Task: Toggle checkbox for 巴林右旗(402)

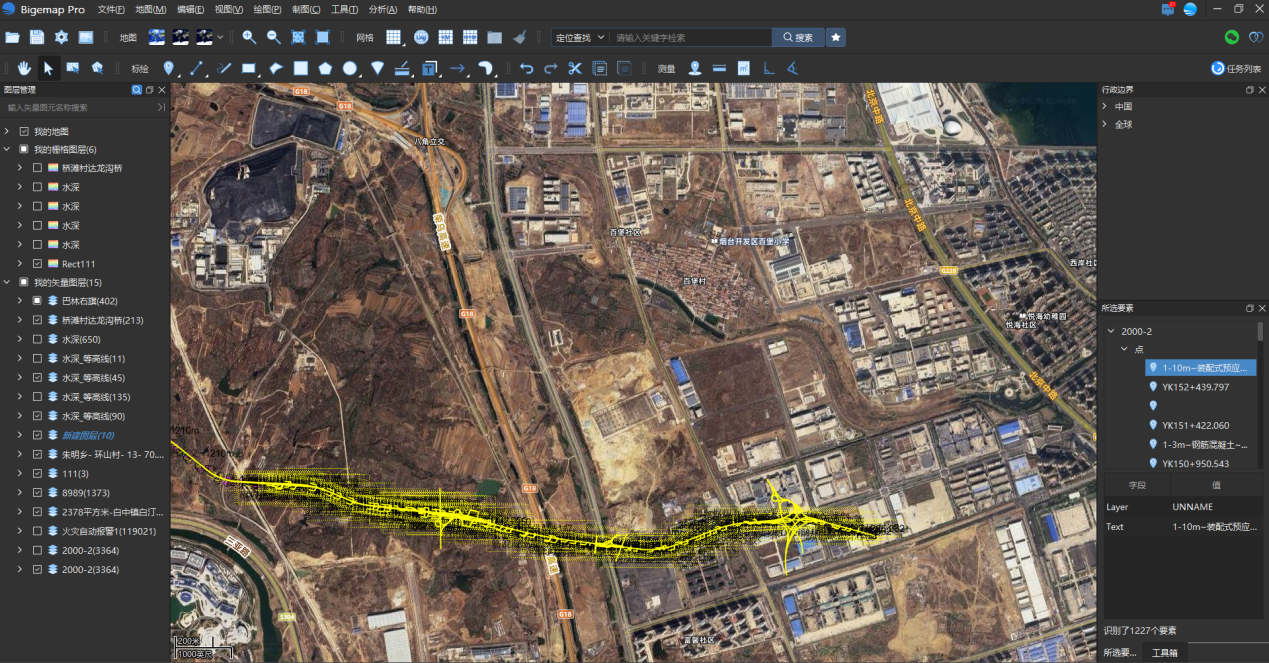Action: [x=37, y=301]
